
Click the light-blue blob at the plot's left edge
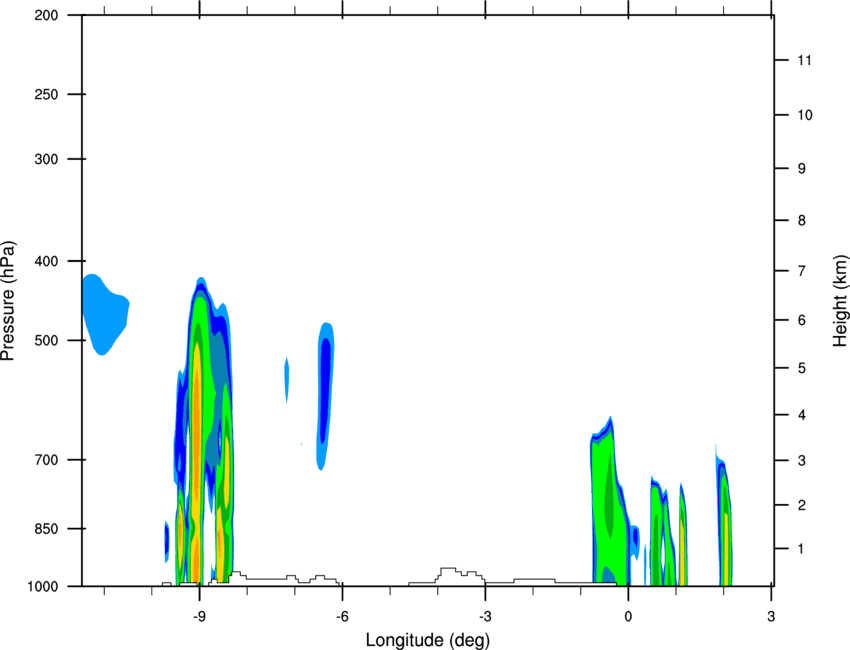pos(104,313)
